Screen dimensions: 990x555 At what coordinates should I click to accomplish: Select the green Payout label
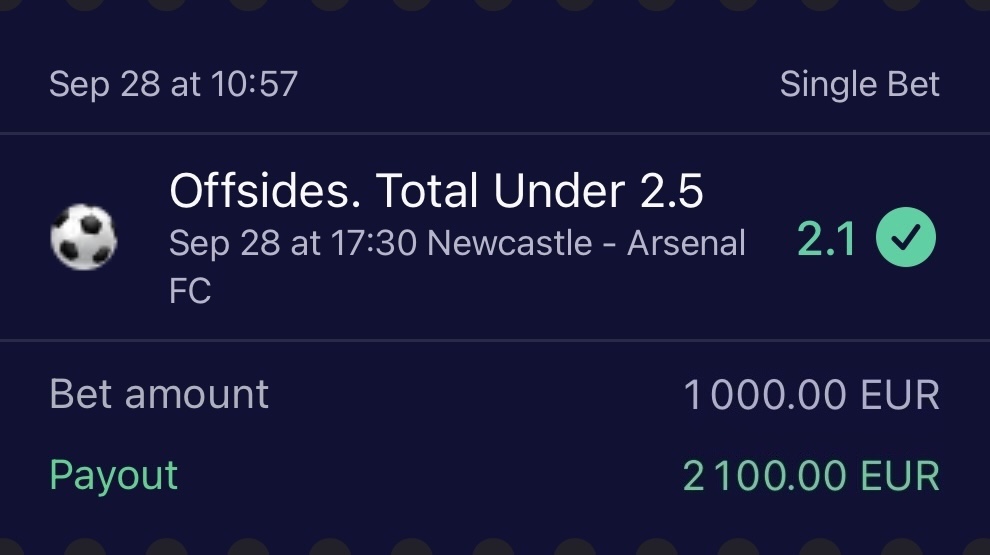pyautogui.click(x=113, y=475)
